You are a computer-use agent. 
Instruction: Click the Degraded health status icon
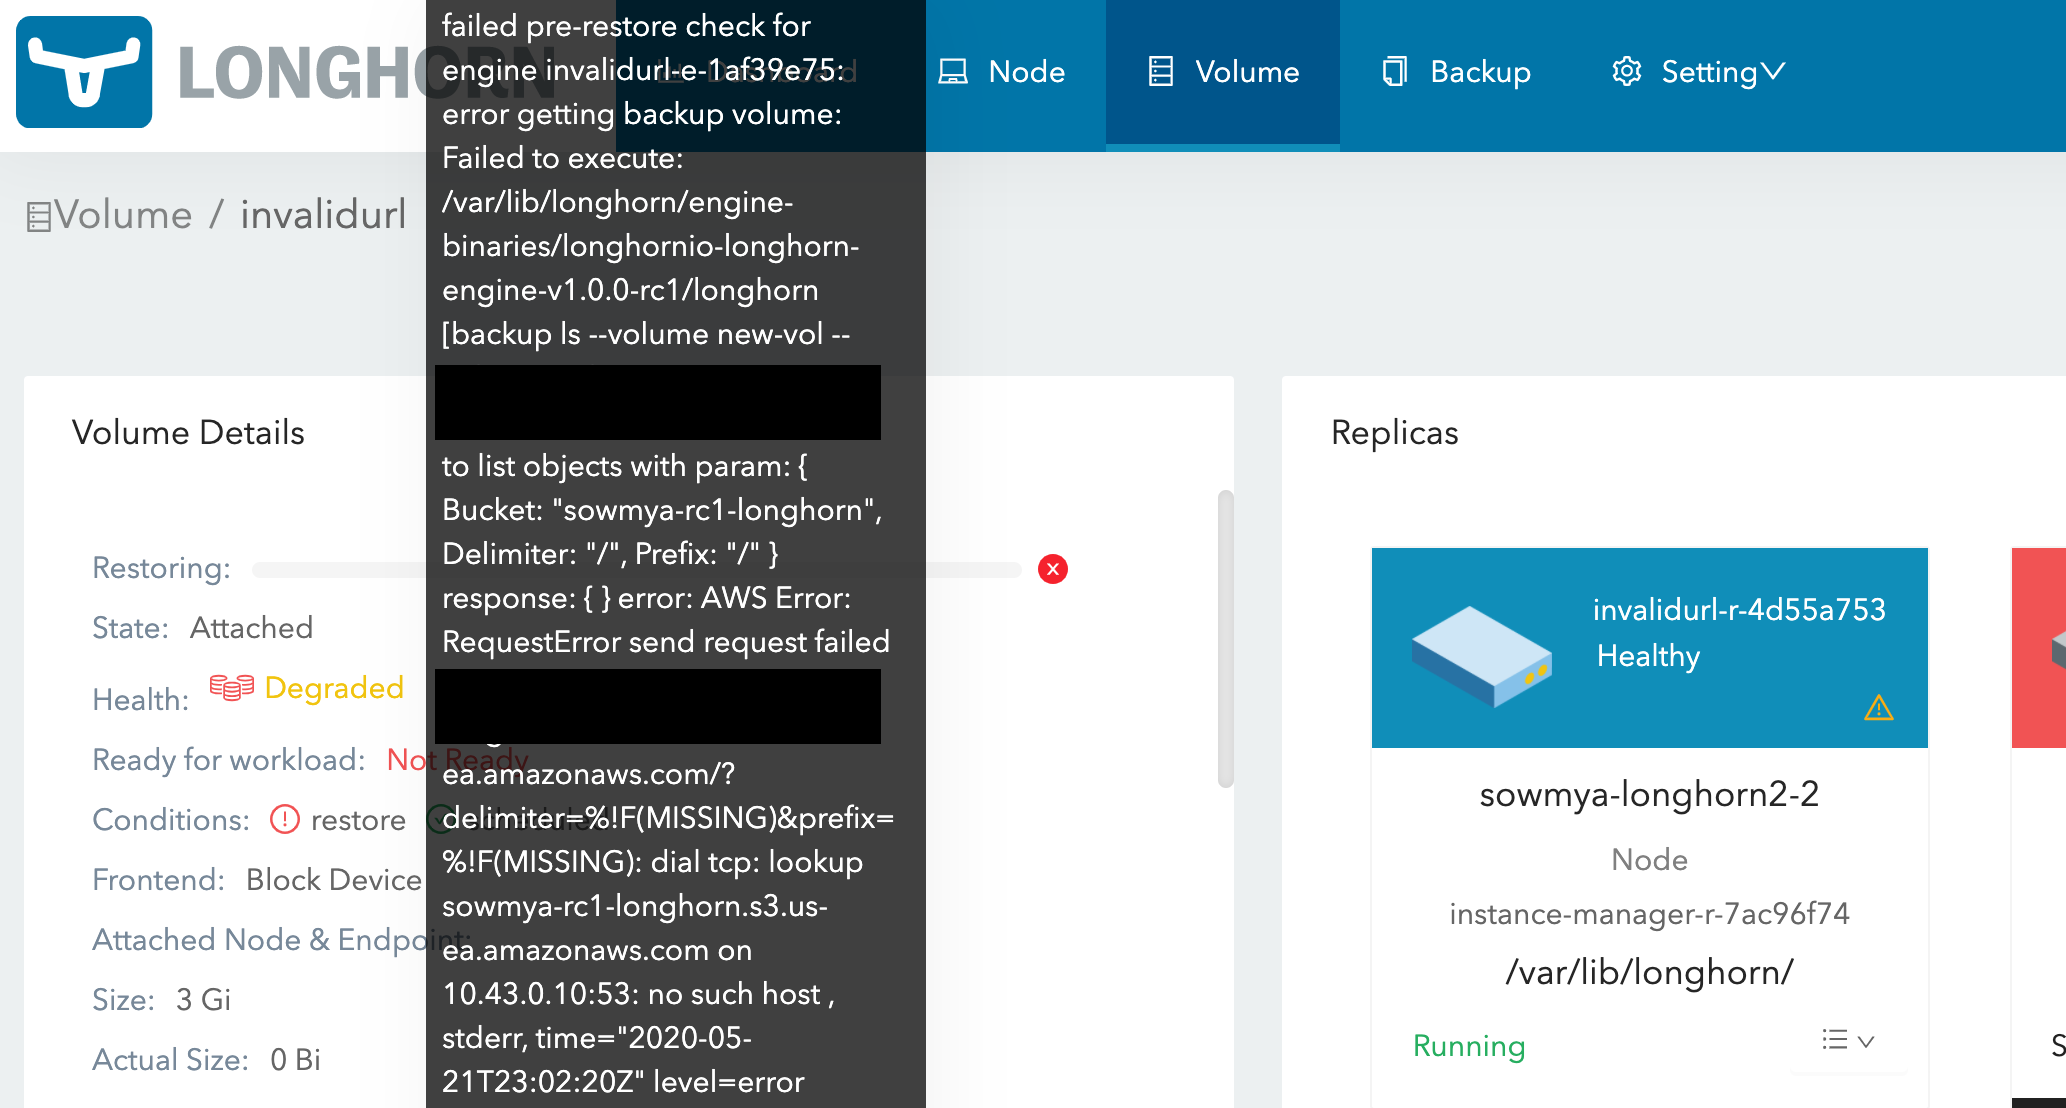pos(231,688)
